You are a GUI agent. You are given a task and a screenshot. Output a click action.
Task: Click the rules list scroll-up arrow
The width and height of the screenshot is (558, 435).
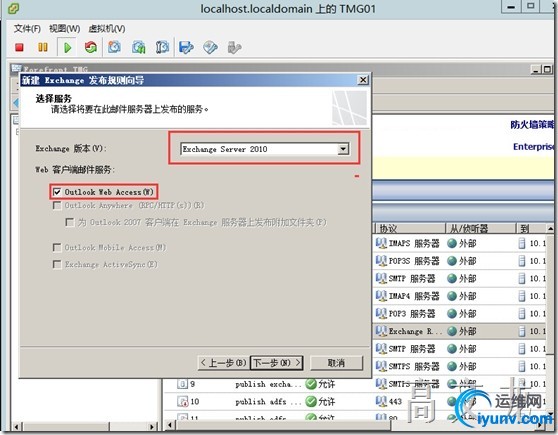tap(550, 228)
